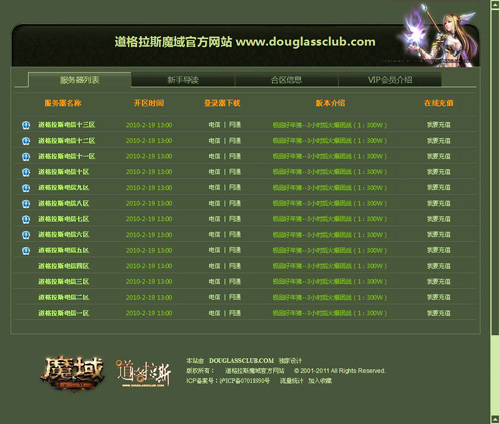Click the blue icon beside 道格拉斯电信五区

click(26, 251)
